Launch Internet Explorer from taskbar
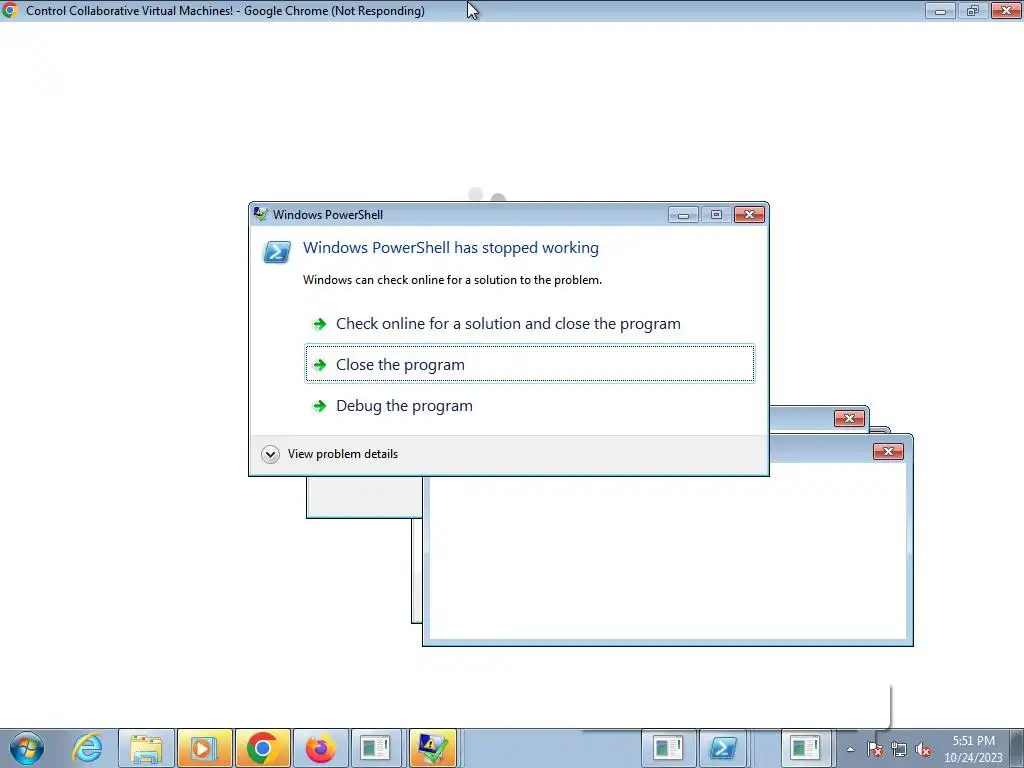The image size is (1024, 768). tap(88, 748)
